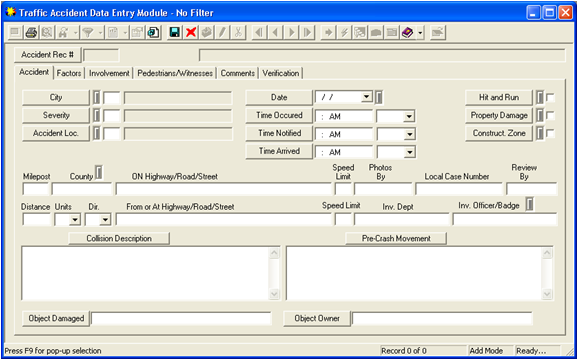
Task: Go to the first record arrow
Action: tap(259, 33)
